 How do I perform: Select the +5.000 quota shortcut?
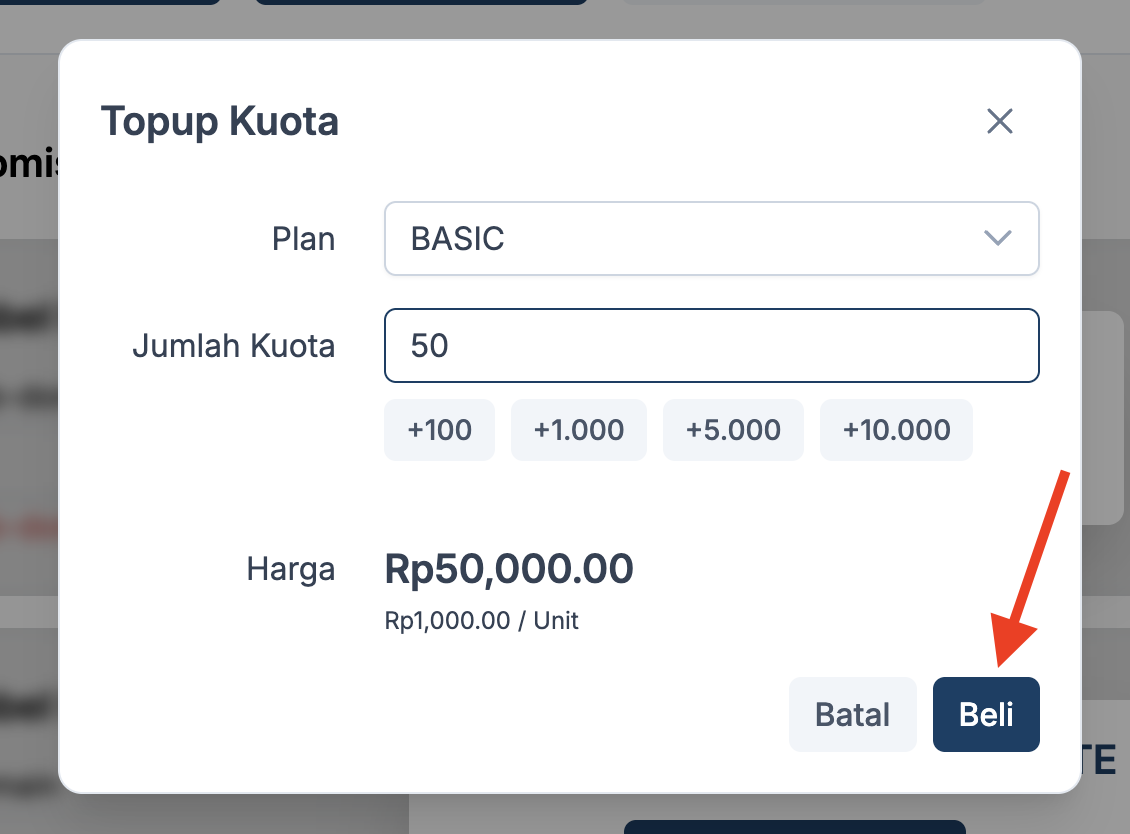pyautogui.click(x=733, y=430)
